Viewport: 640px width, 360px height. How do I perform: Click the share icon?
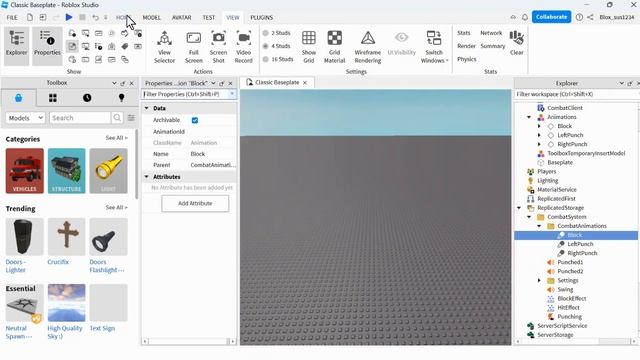tap(590, 17)
